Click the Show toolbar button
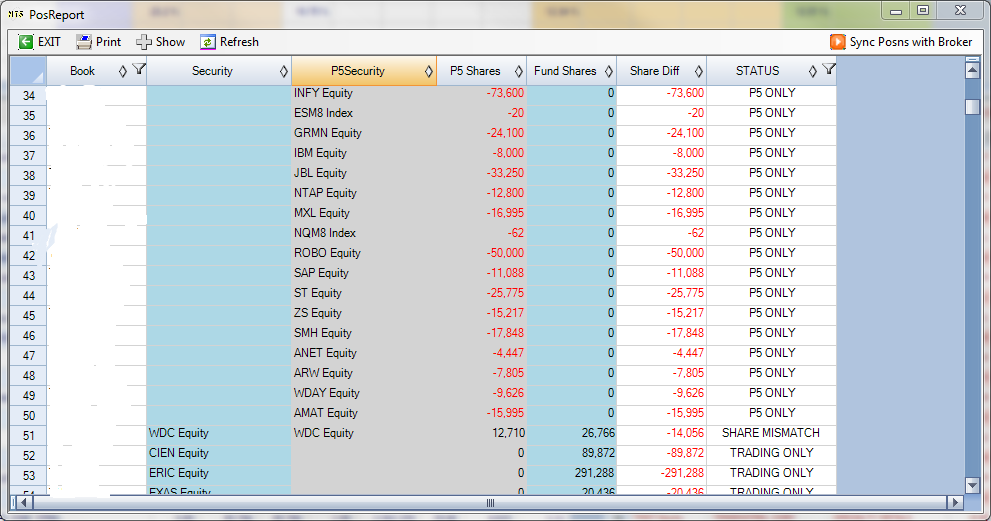 [x=161, y=42]
